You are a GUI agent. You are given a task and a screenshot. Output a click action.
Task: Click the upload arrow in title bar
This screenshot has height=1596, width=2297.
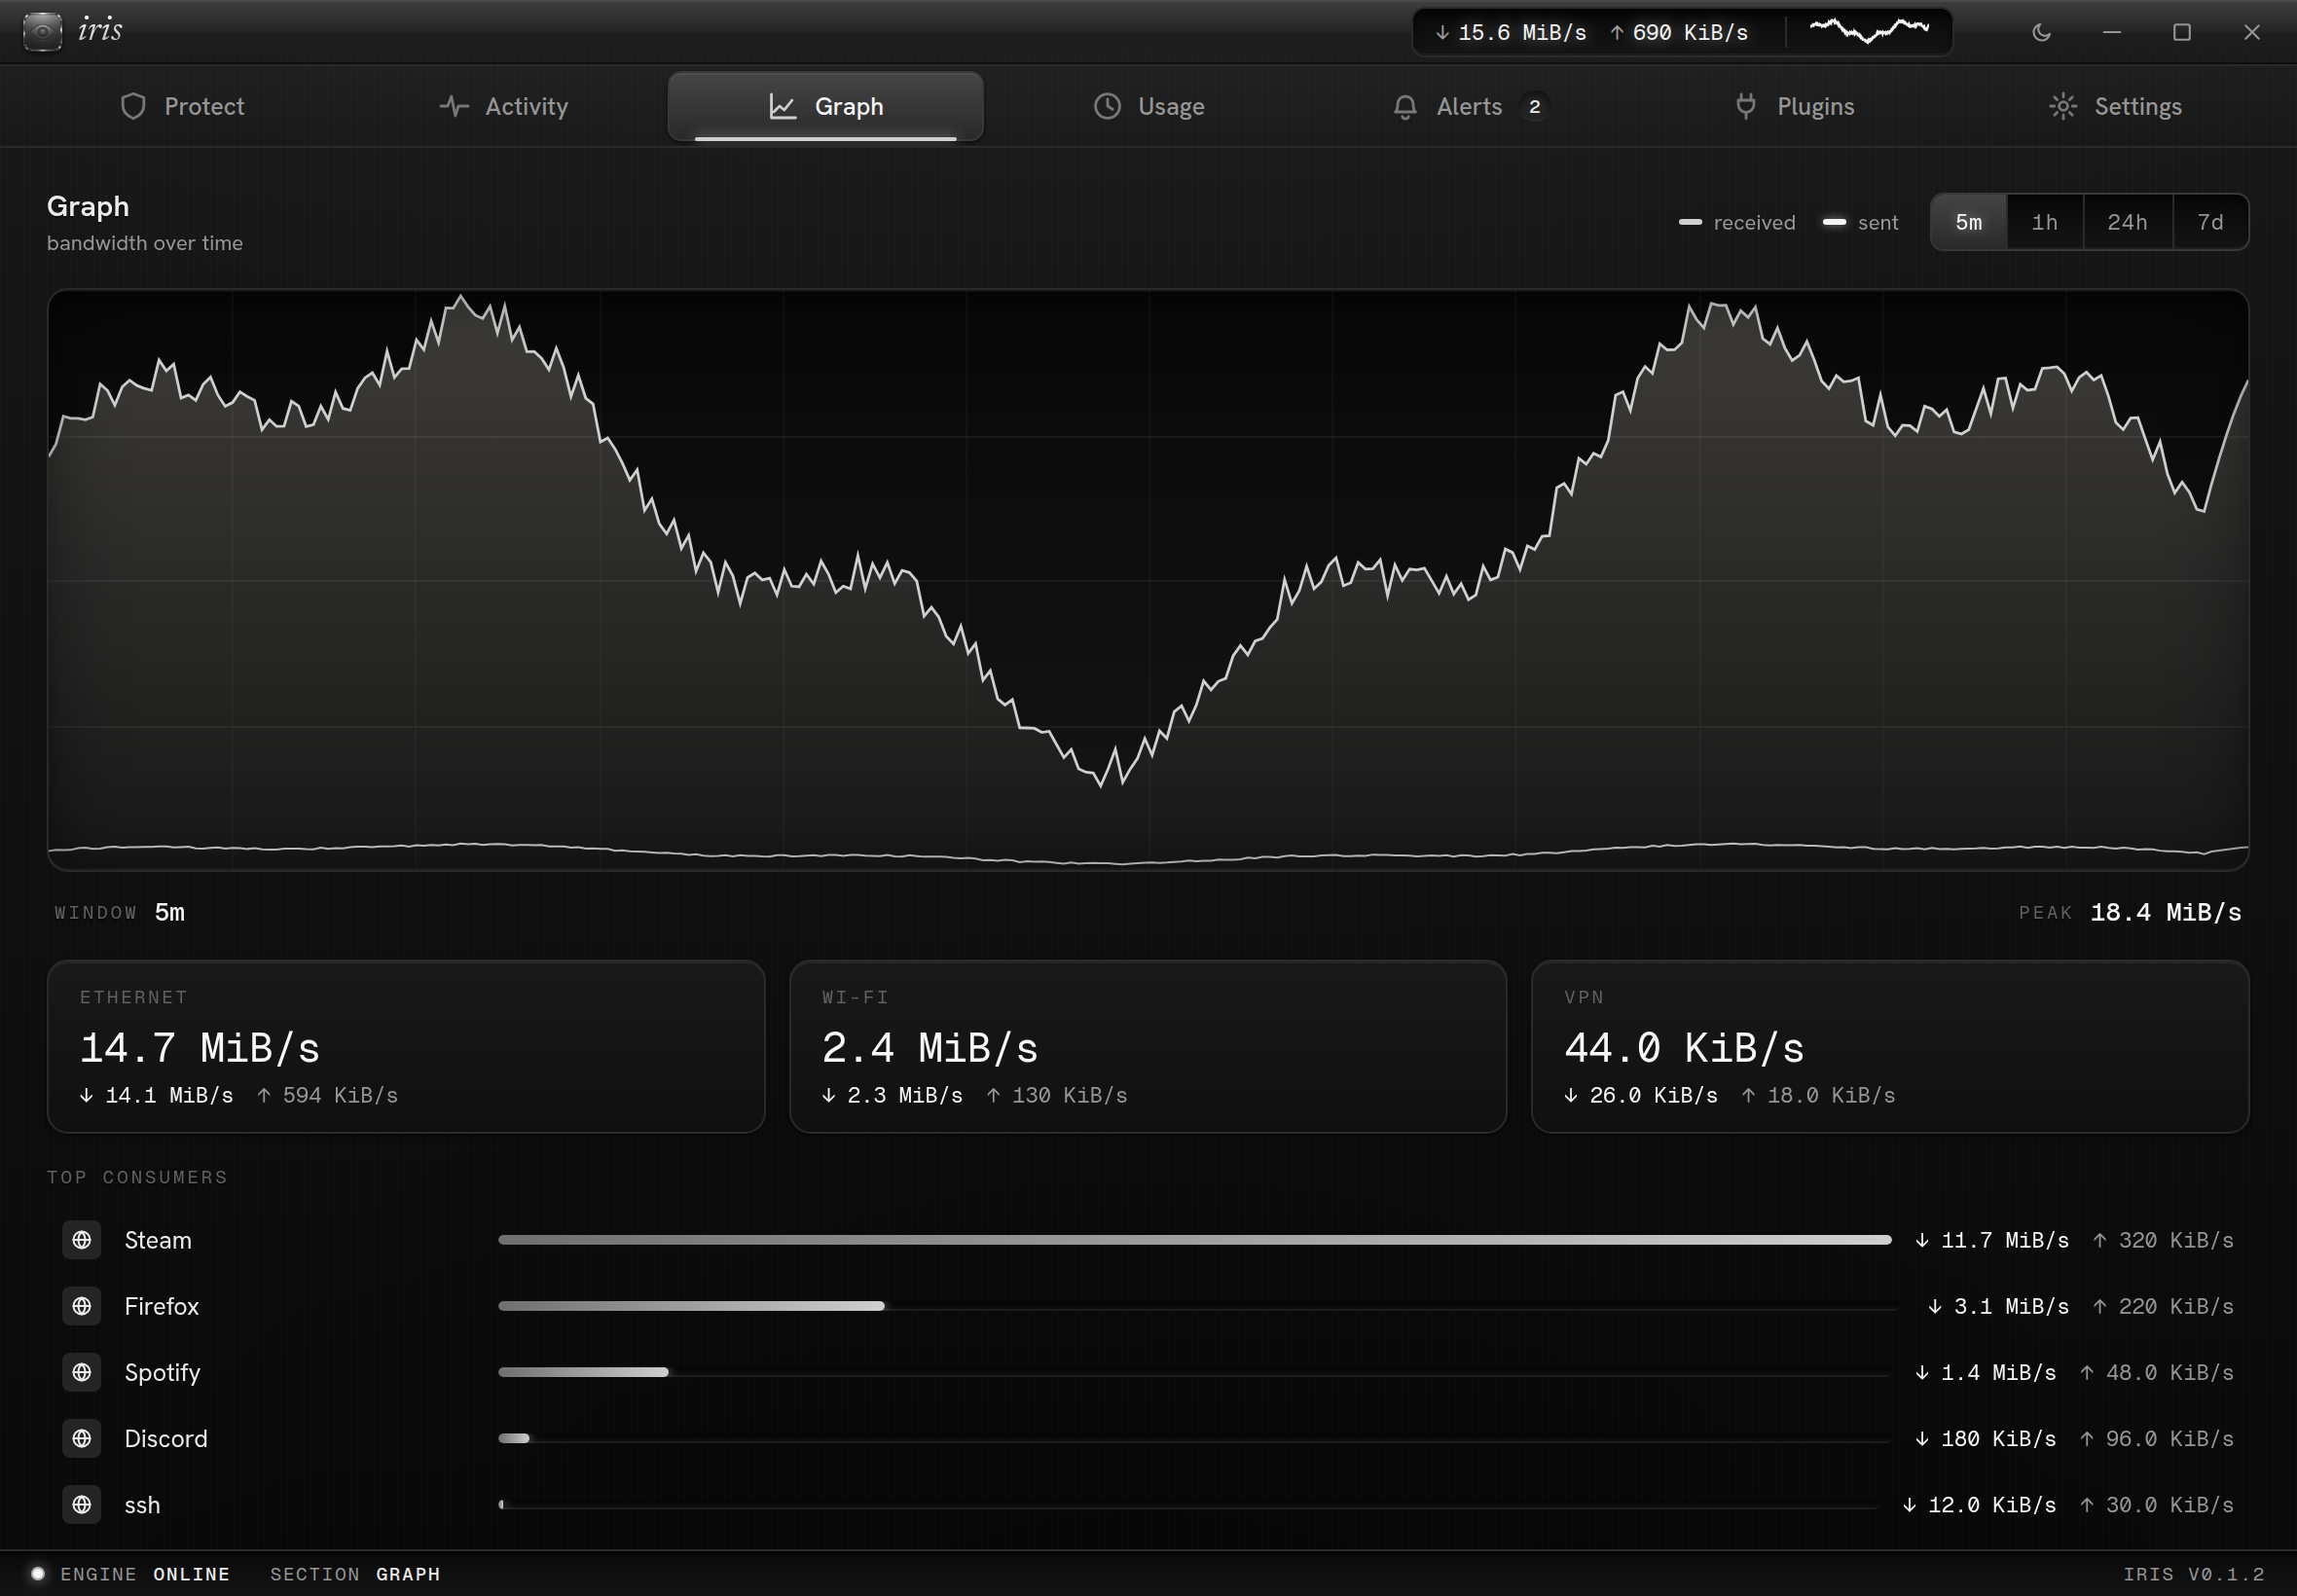1617,32
